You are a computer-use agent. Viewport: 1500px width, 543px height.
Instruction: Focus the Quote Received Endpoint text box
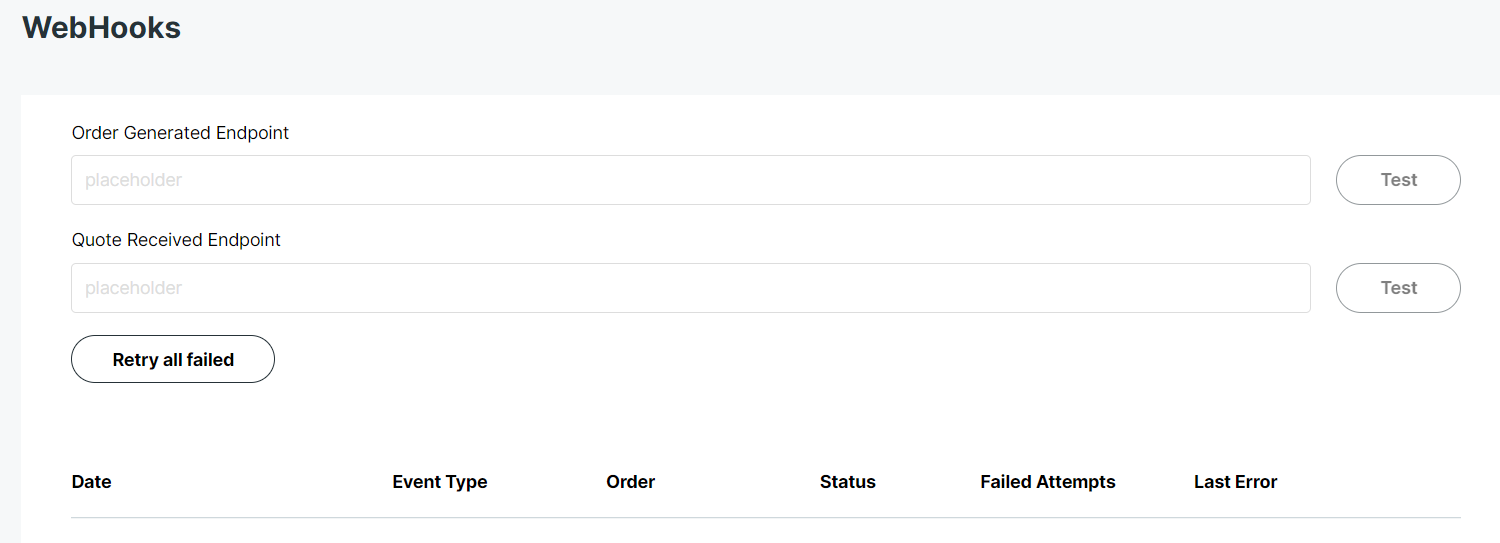690,288
